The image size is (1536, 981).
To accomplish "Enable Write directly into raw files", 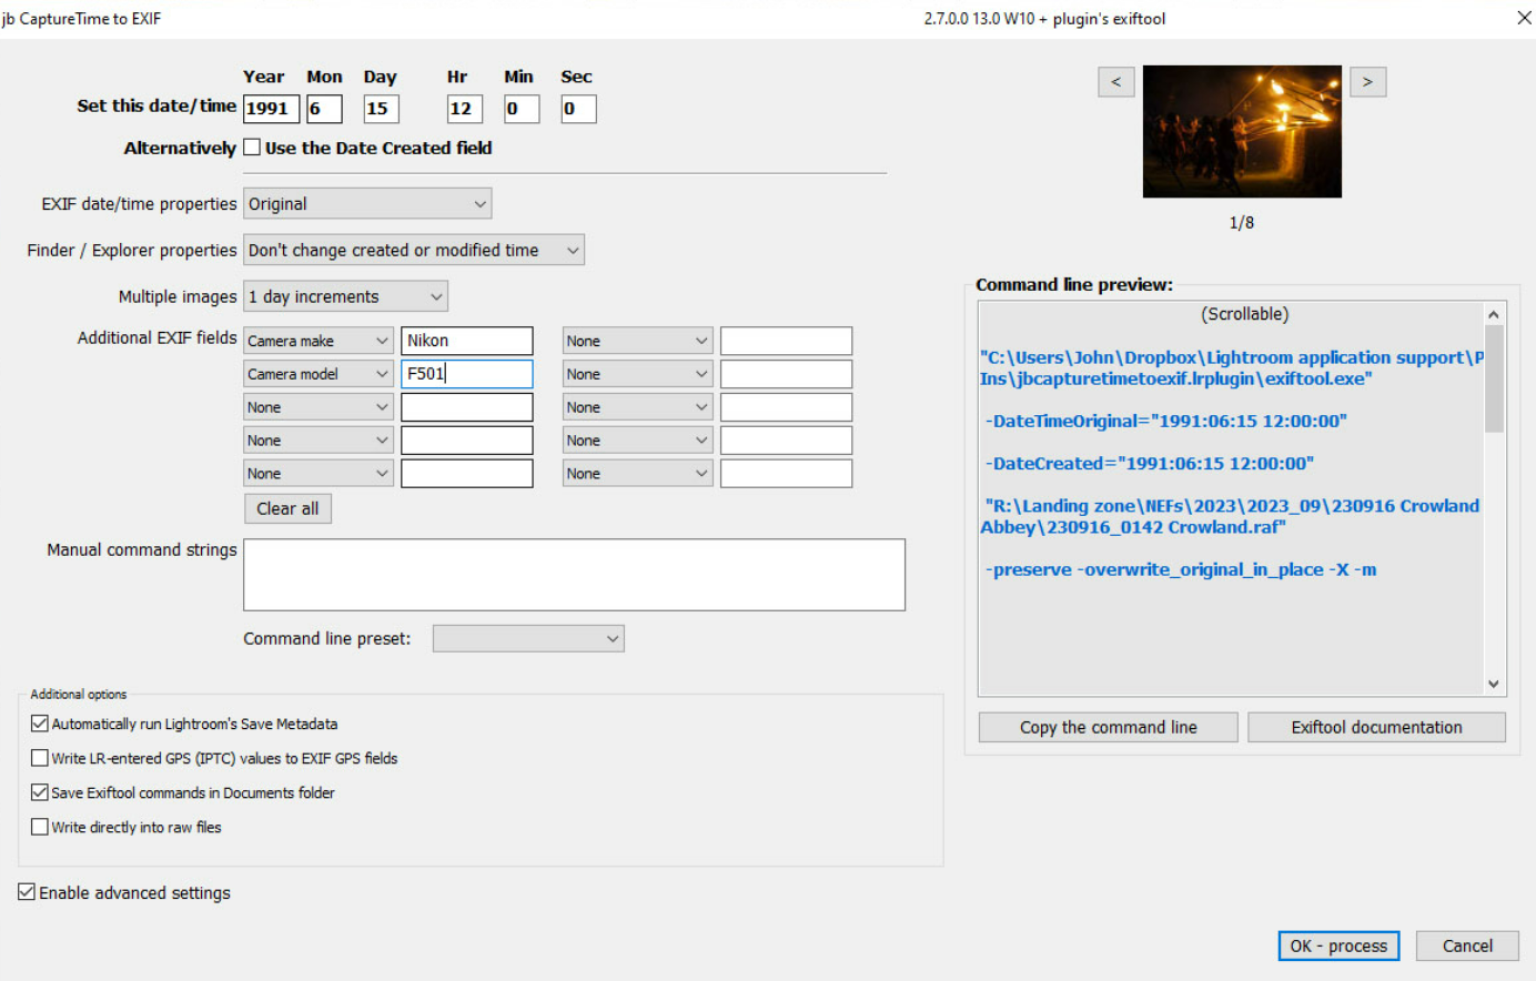I will point(40,827).
